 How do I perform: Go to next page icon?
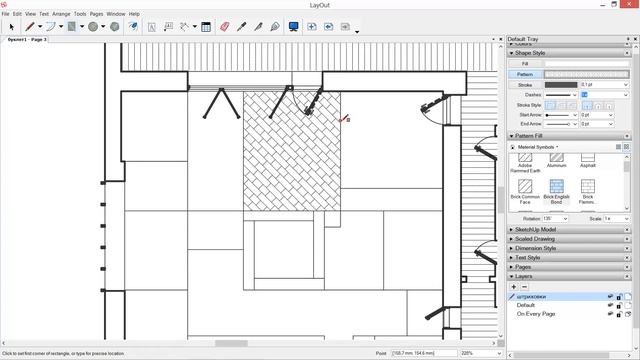click(345, 27)
